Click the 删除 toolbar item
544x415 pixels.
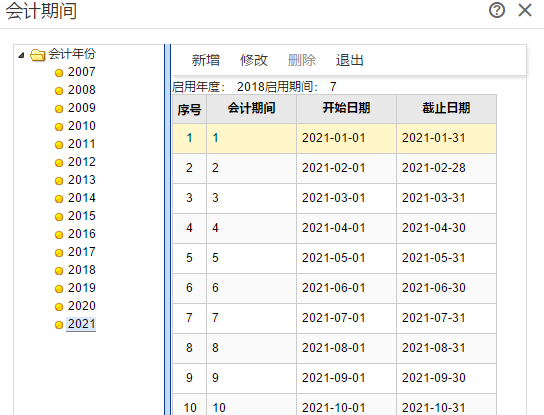tap(302, 60)
